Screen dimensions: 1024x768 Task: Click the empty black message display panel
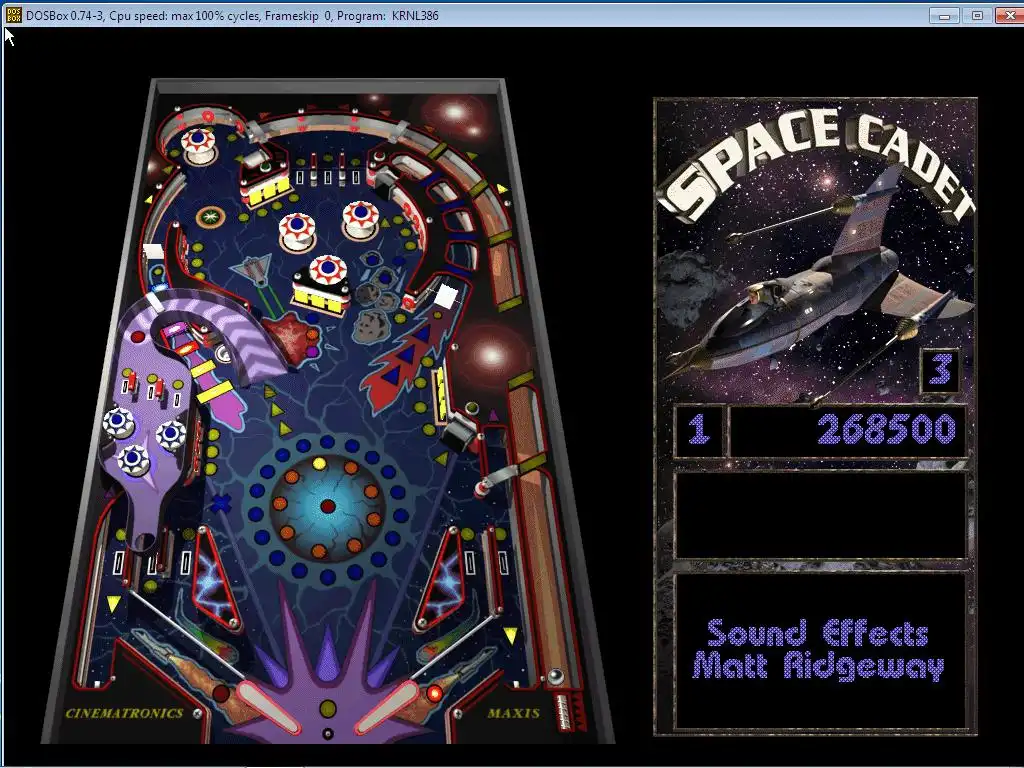pyautogui.click(x=820, y=515)
